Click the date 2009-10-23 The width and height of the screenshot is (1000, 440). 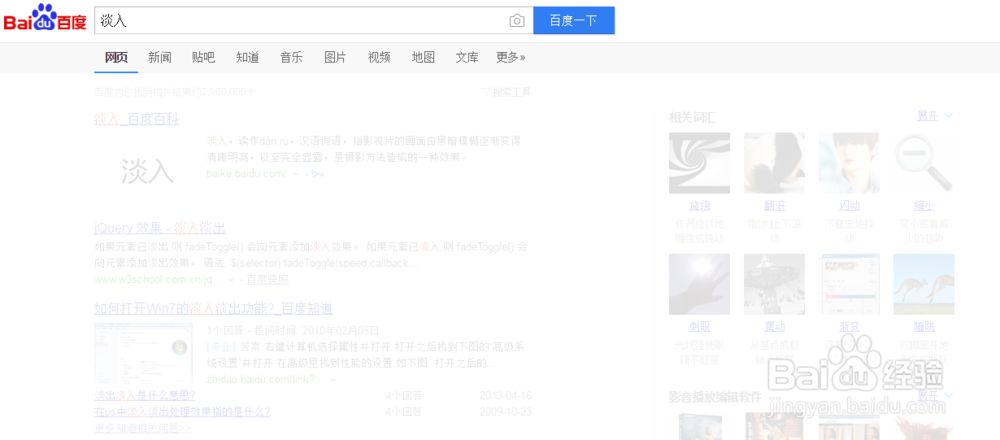point(506,412)
